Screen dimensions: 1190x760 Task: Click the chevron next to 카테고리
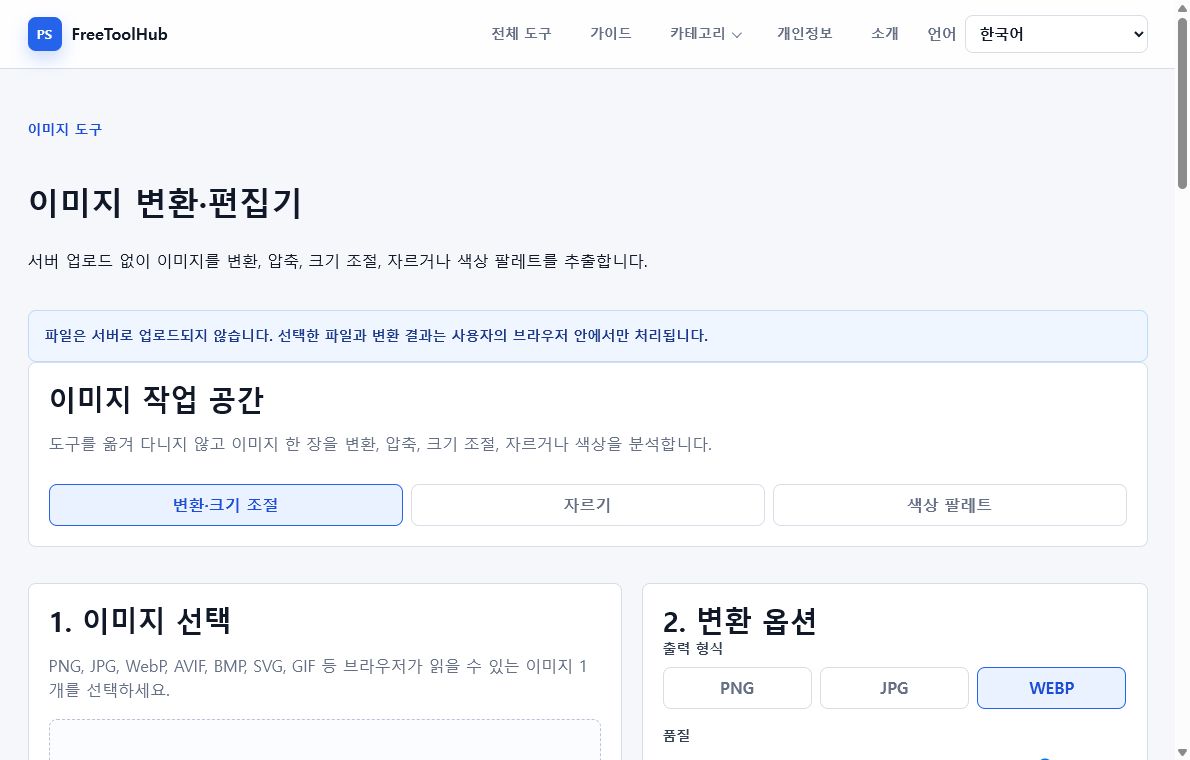click(x=736, y=35)
